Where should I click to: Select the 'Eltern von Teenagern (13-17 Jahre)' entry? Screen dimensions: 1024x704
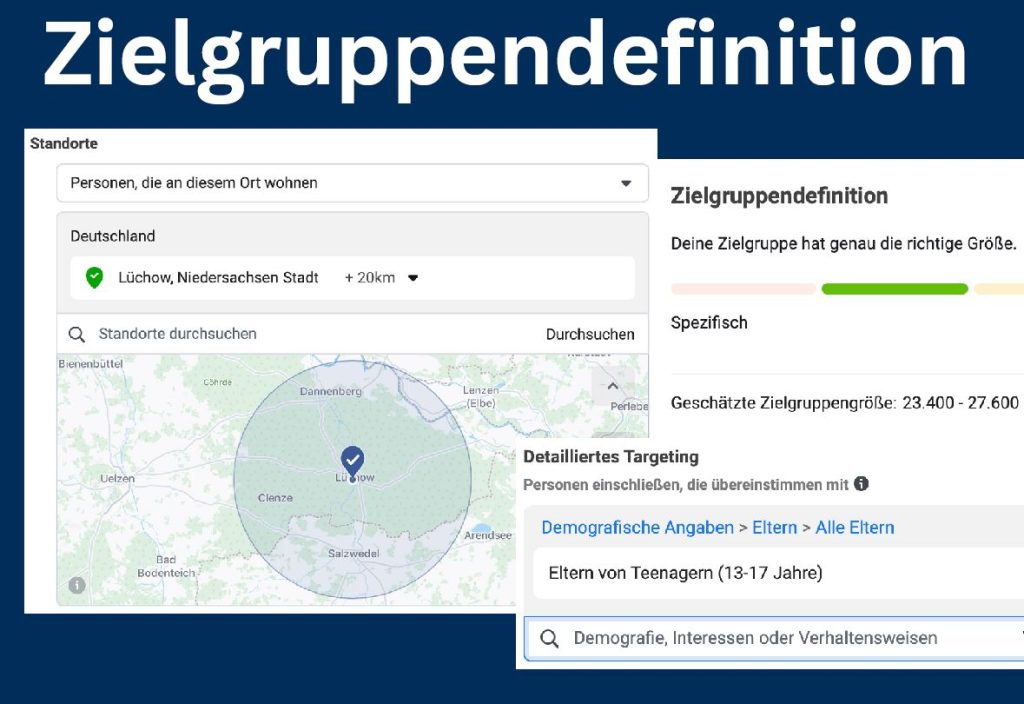point(686,574)
